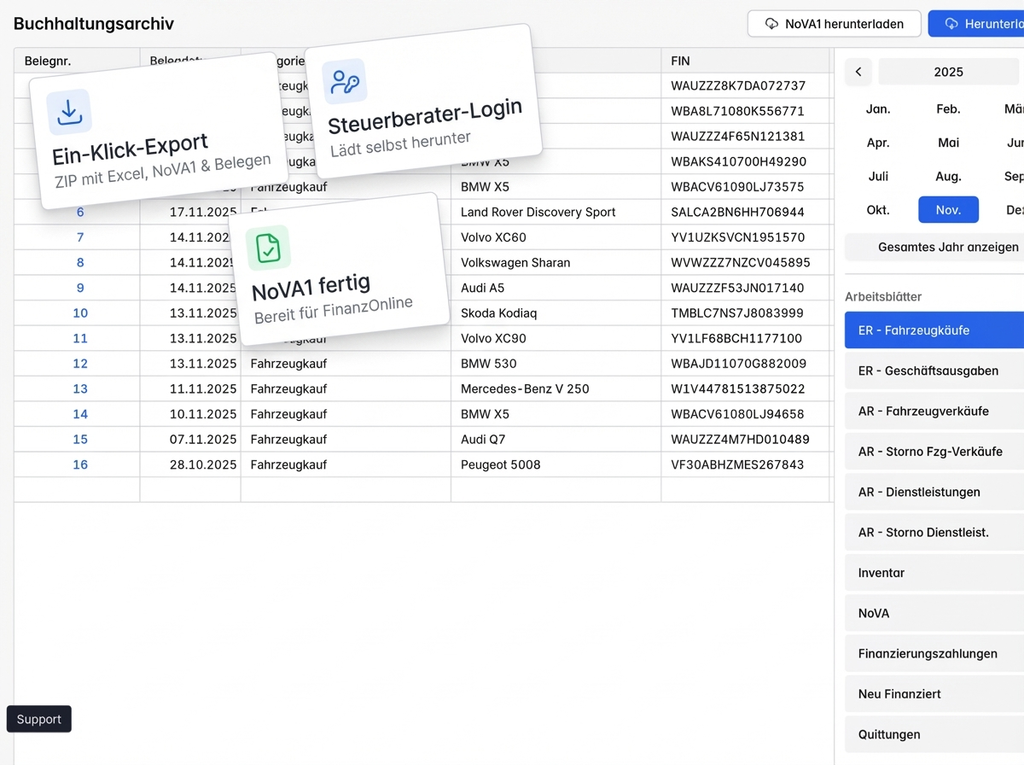Open the Inventar worksheet
The width and height of the screenshot is (1024, 765).
[934, 573]
